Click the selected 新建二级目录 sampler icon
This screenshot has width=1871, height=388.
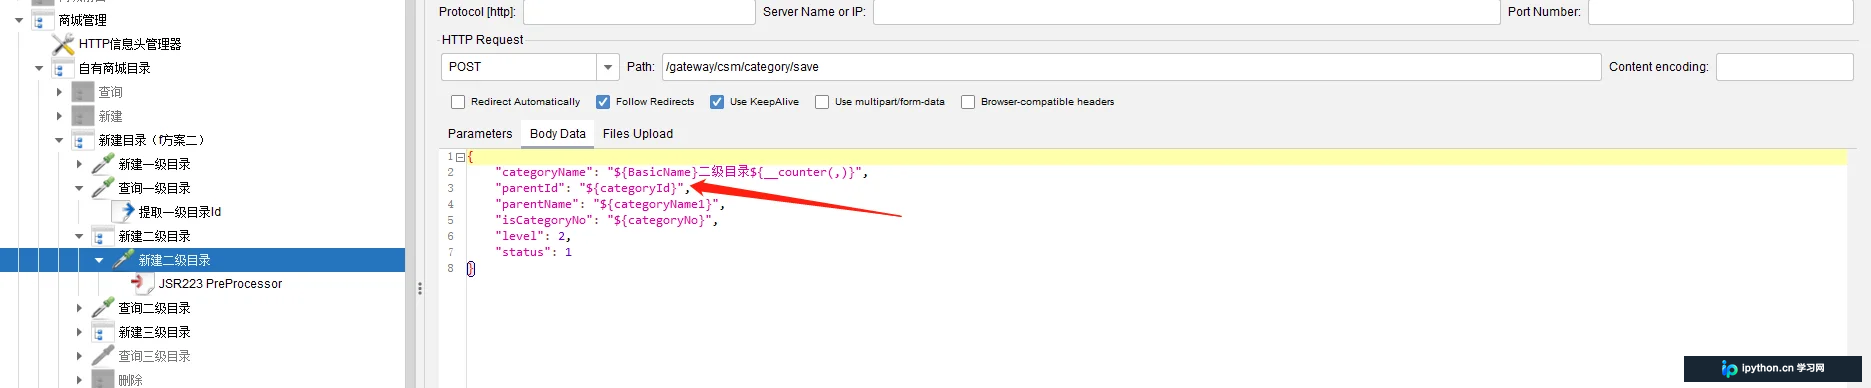click(123, 260)
